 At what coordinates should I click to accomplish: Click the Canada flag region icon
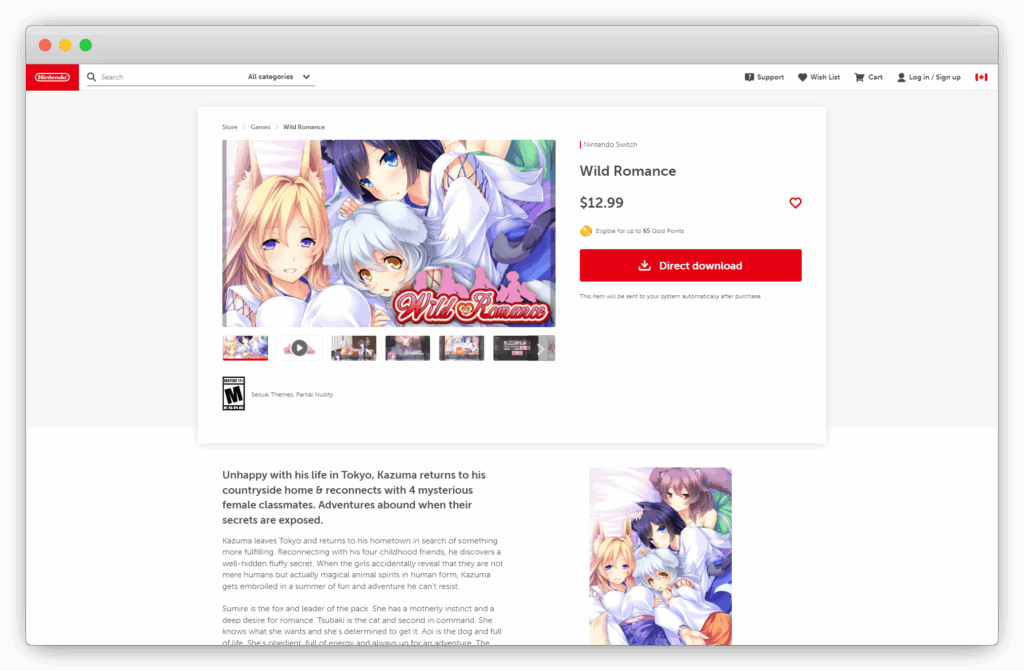click(981, 77)
